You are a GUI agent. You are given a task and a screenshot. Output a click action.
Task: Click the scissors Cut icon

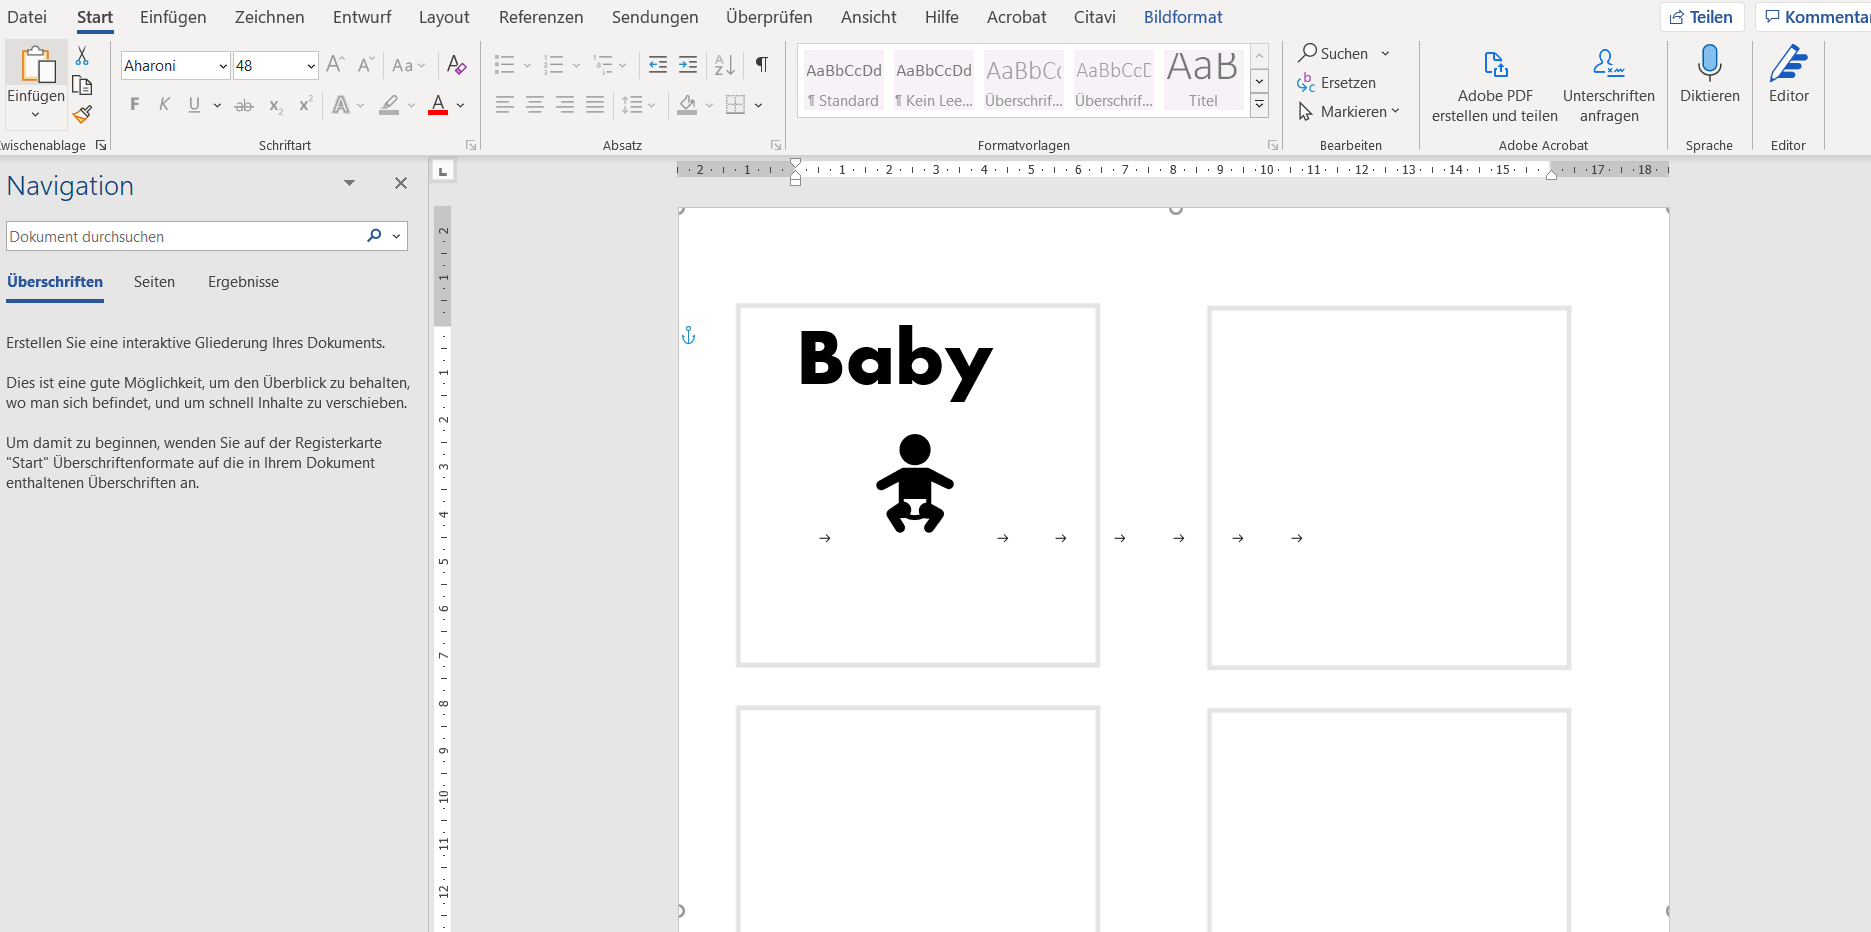[82, 56]
